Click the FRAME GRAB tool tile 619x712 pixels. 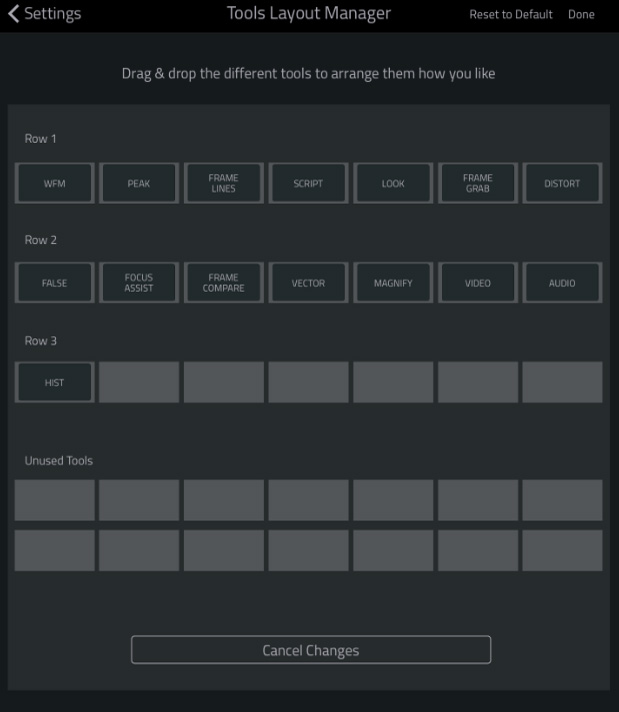(478, 183)
